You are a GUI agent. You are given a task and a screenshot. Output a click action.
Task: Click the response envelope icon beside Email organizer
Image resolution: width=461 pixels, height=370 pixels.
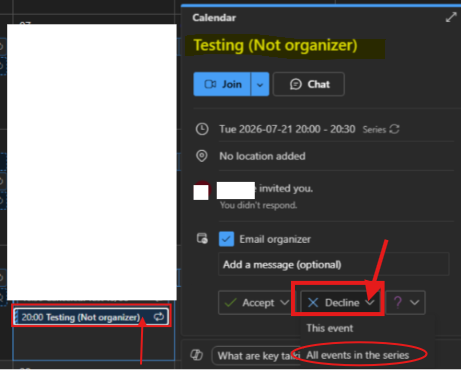[202, 238]
